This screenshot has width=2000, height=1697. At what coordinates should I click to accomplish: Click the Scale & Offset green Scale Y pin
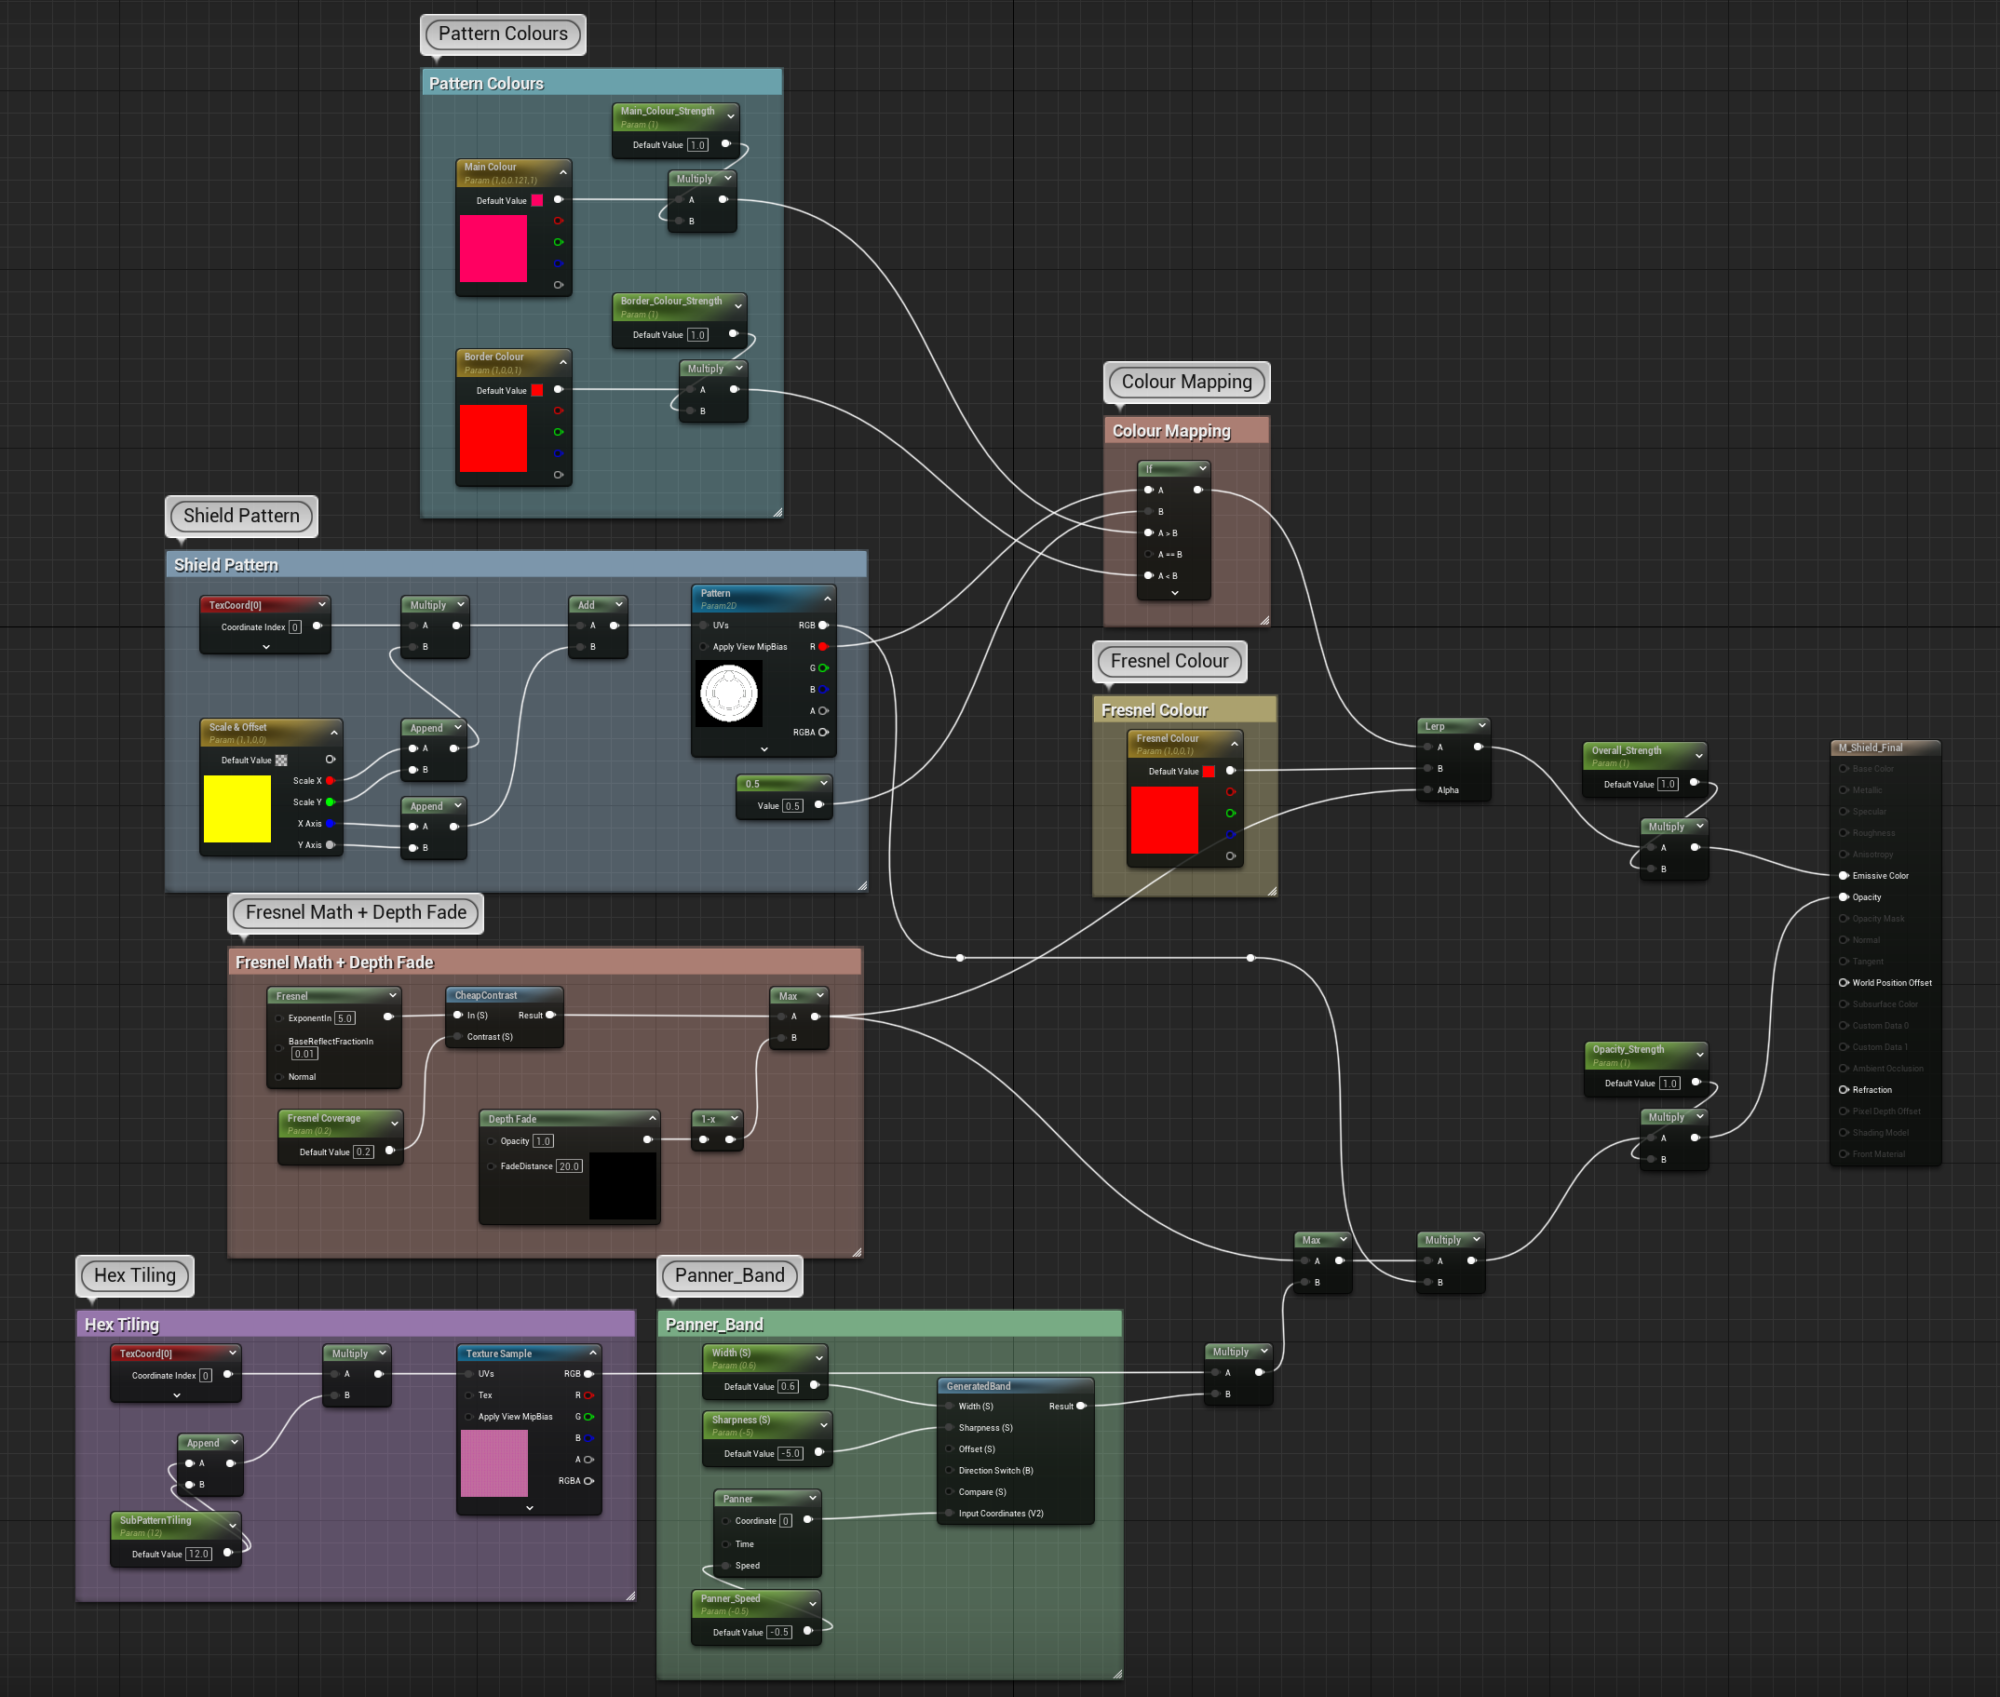pyautogui.click(x=330, y=802)
